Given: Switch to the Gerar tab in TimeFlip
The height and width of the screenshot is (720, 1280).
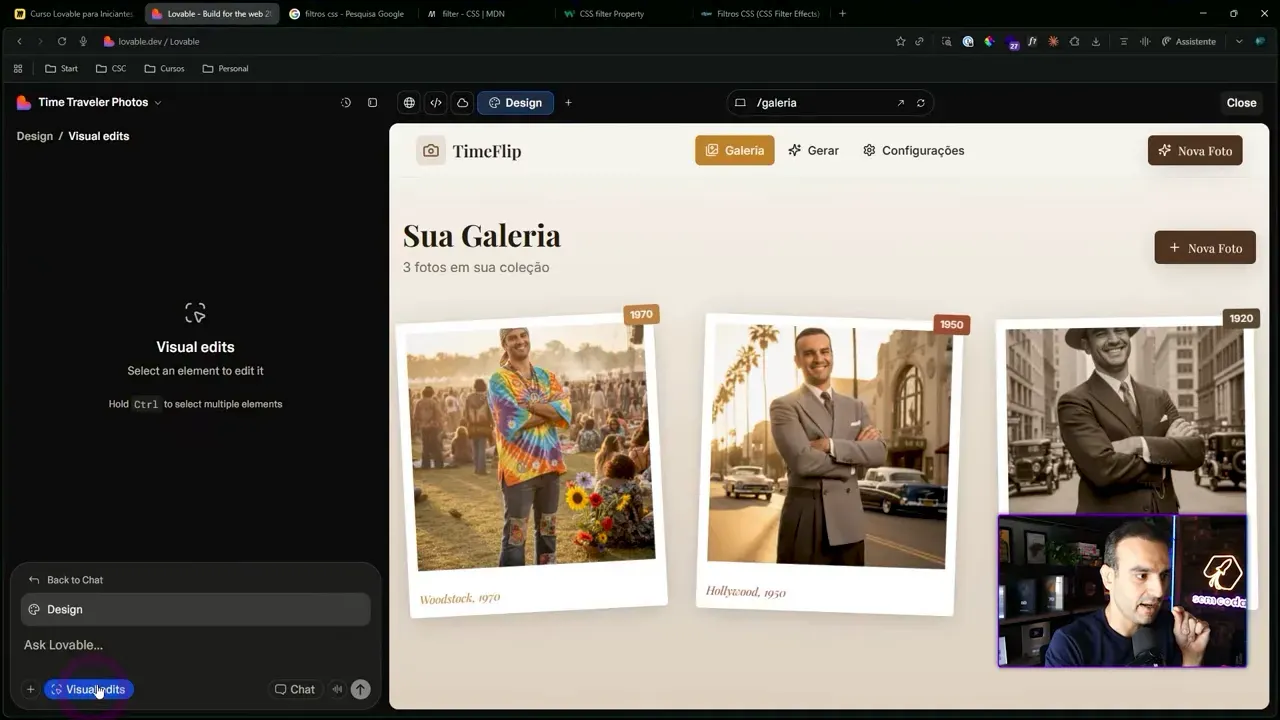Looking at the screenshot, I should pyautogui.click(x=813, y=150).
